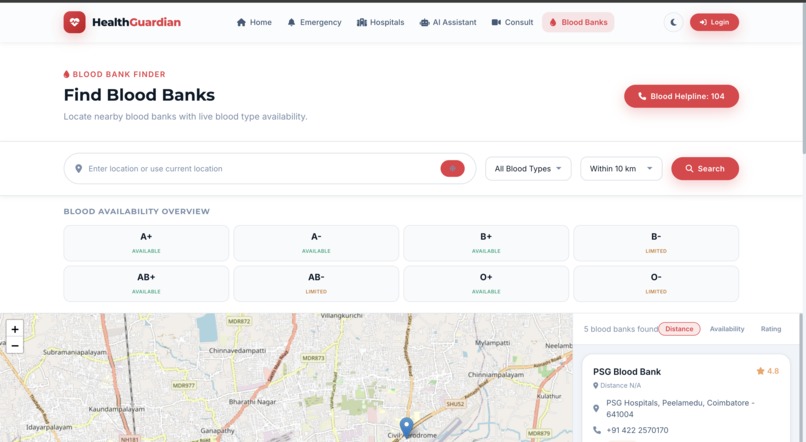Open the Home nav item
Screen dimensions: 806x442
(254, 23)
